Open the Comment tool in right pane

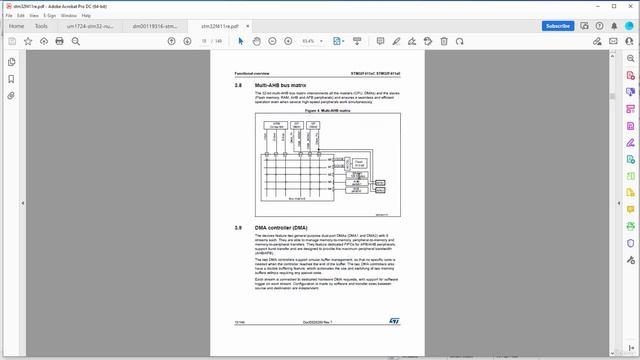(631, 209)
